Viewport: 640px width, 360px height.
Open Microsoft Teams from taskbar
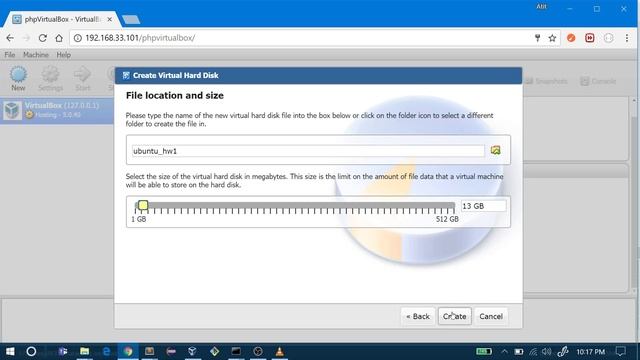coord(62,351)
